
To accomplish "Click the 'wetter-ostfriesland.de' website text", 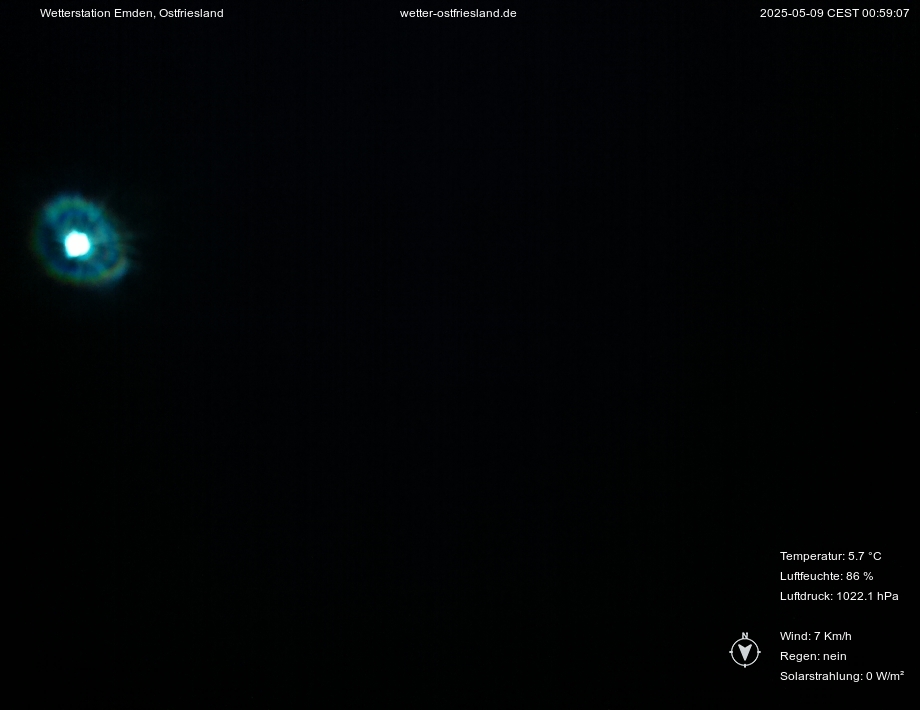I will pyautogui.click(x=458, y=13).
